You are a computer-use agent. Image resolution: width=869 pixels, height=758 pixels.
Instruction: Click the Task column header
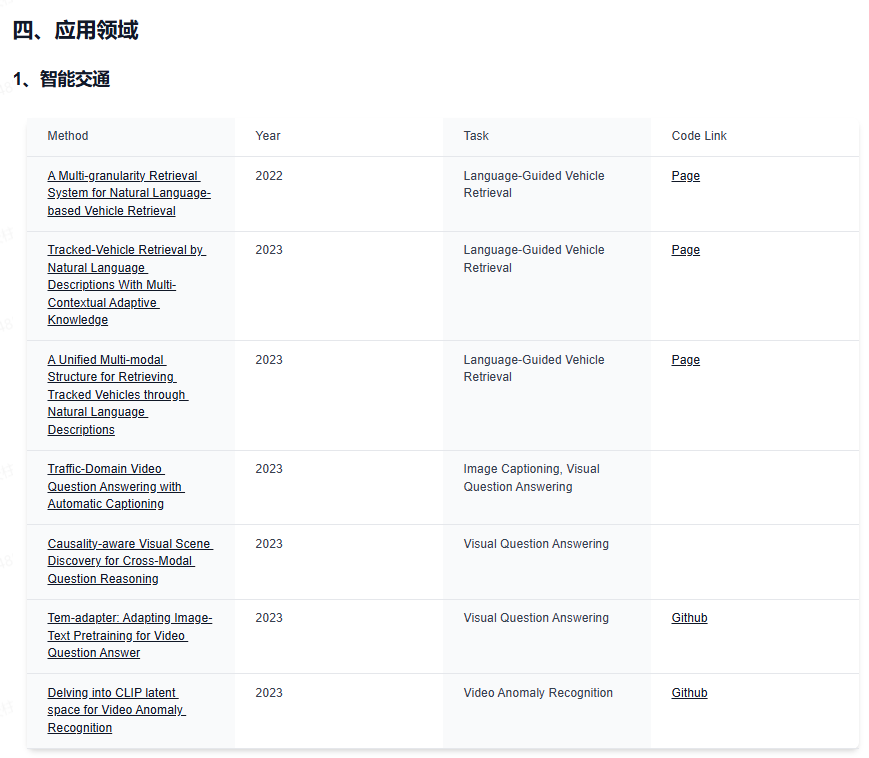[x=476, y=136]
